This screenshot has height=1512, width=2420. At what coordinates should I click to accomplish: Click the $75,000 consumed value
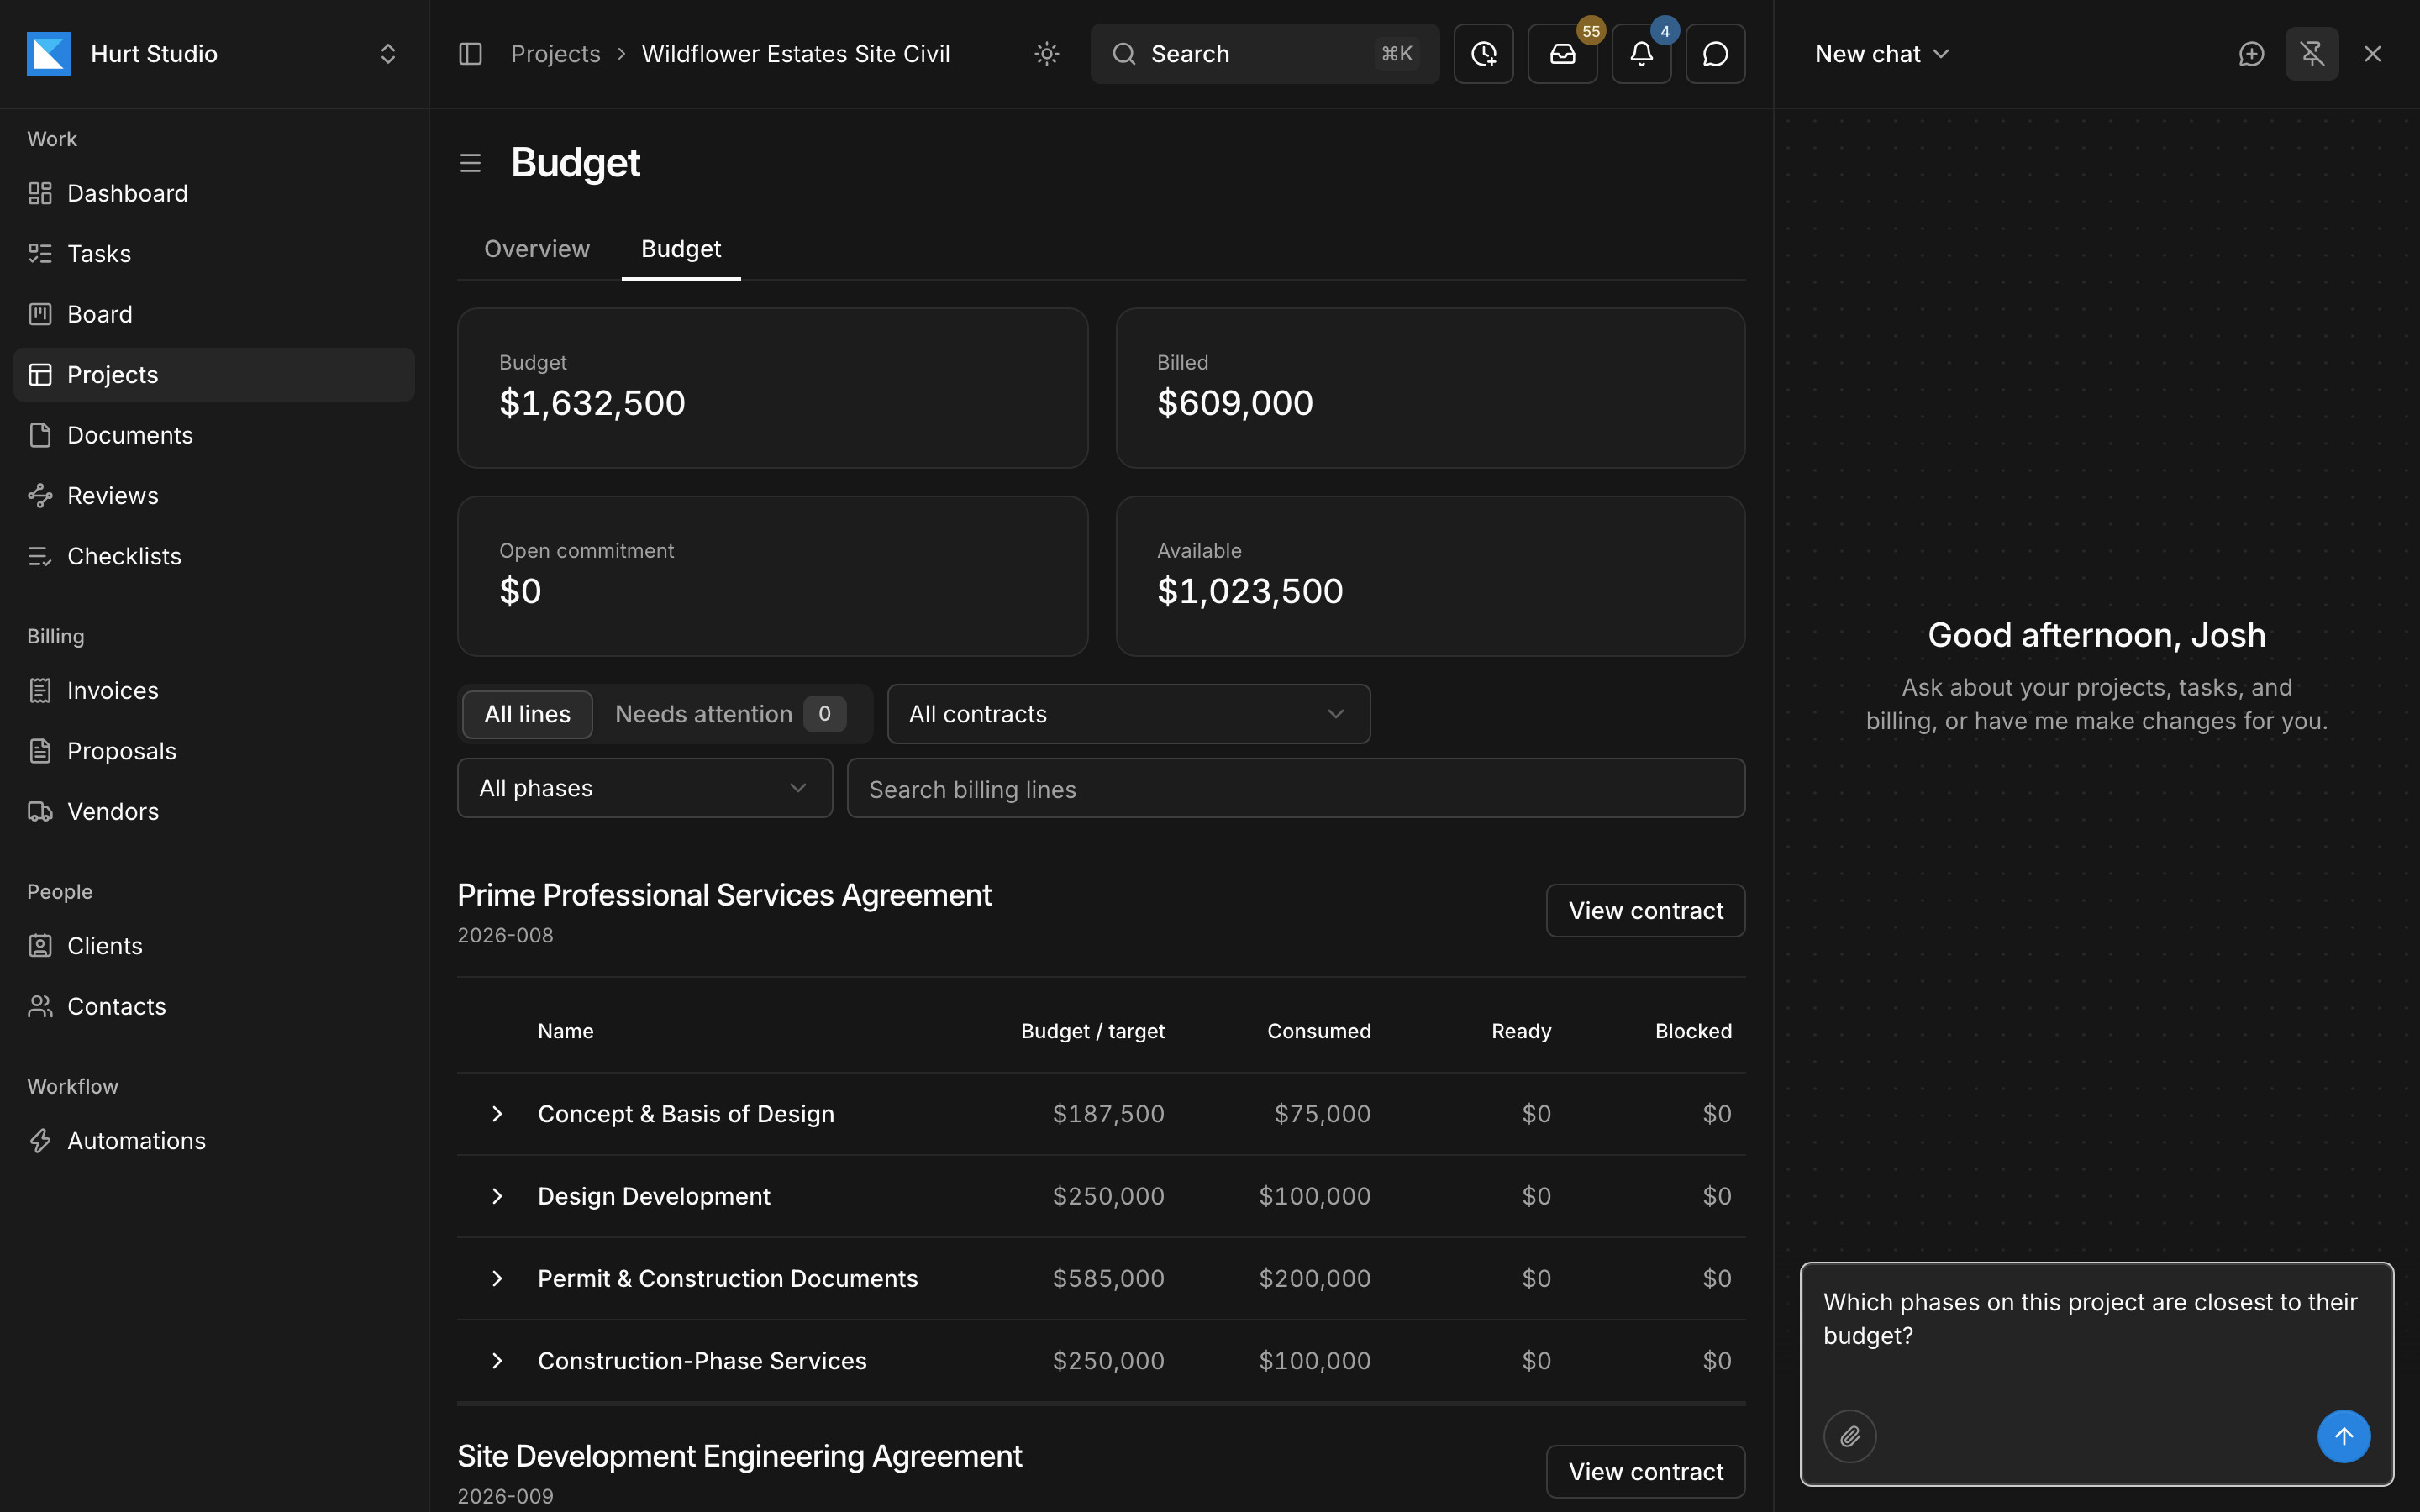click(x=1322, y=1114)
